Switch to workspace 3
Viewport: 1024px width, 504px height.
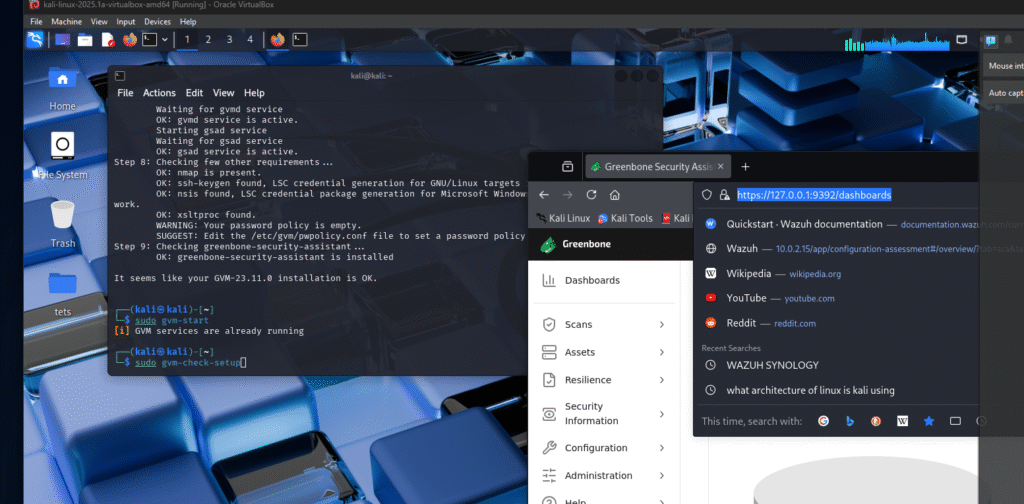click(228, 40)
